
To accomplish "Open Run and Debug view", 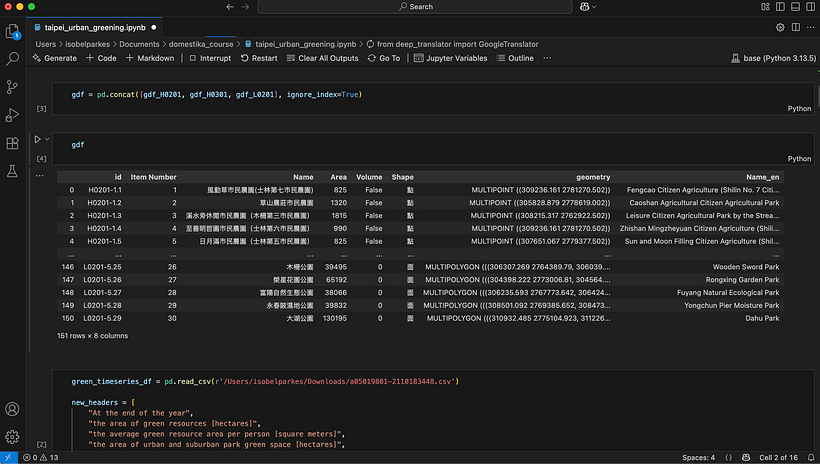I will 13,115.
